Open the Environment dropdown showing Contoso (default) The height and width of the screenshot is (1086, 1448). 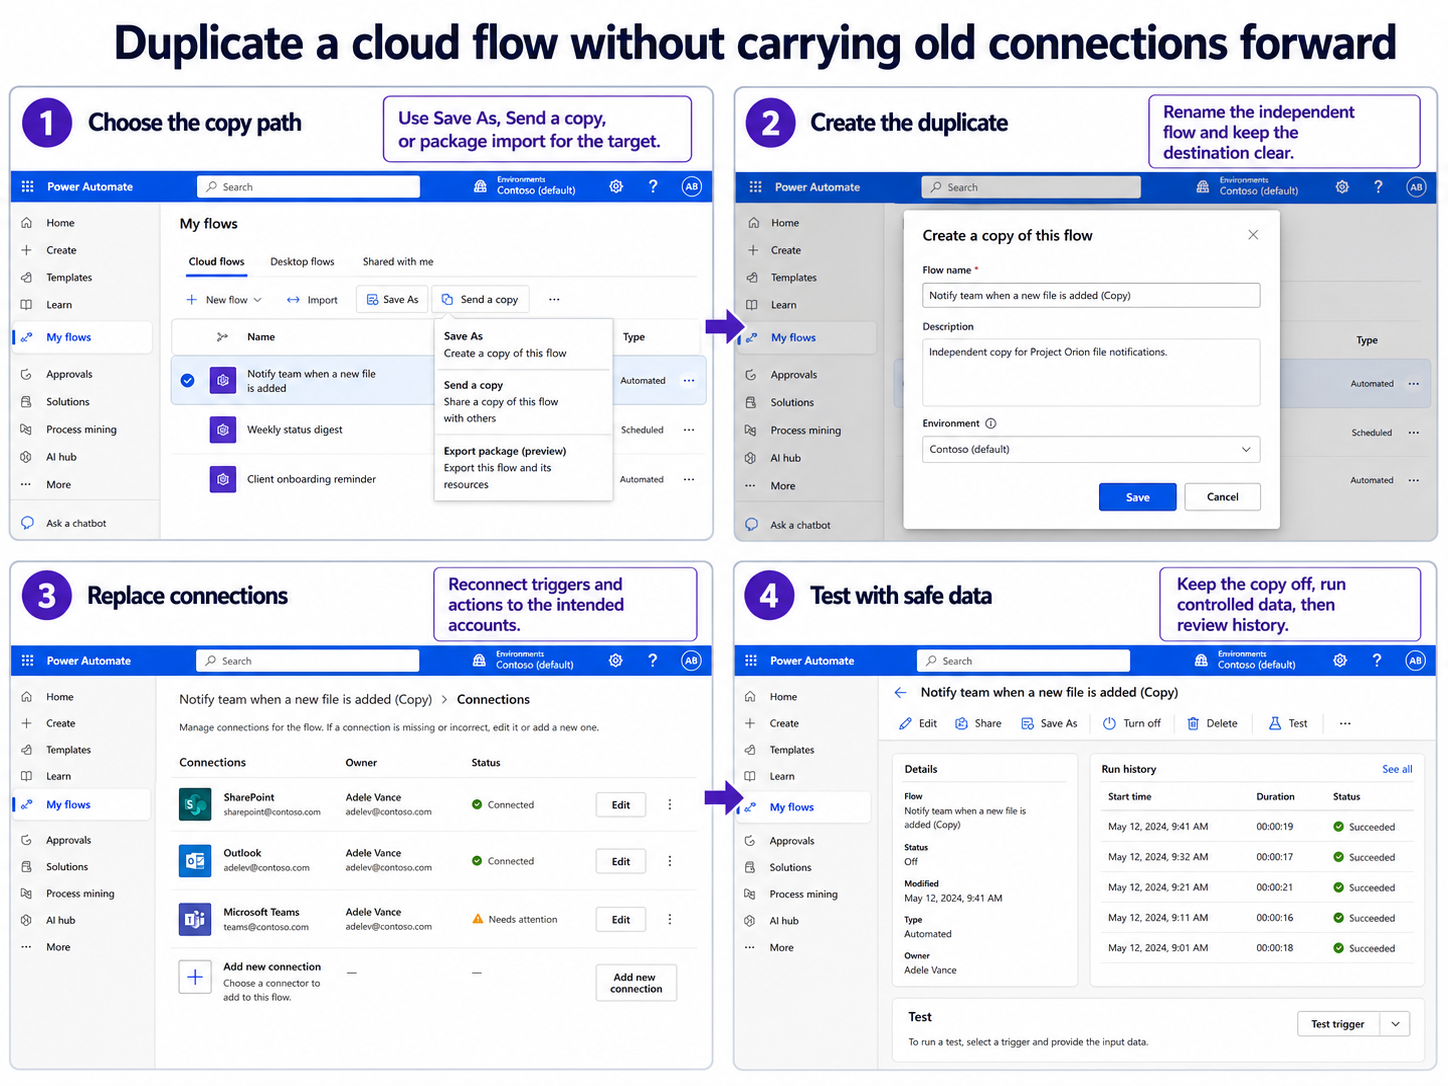[x=1091, y=449]
